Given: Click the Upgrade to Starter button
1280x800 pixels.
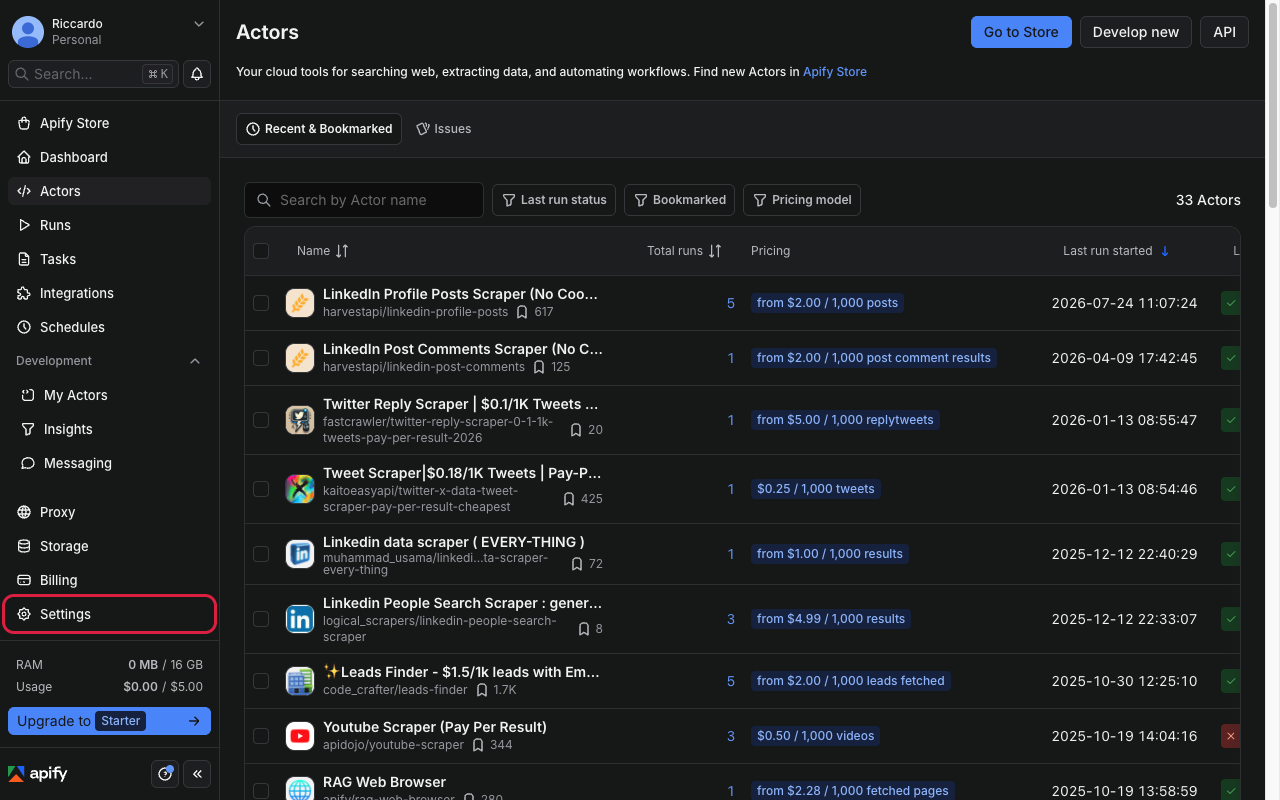Looking at the screenshot, I should tap(109, 721).
